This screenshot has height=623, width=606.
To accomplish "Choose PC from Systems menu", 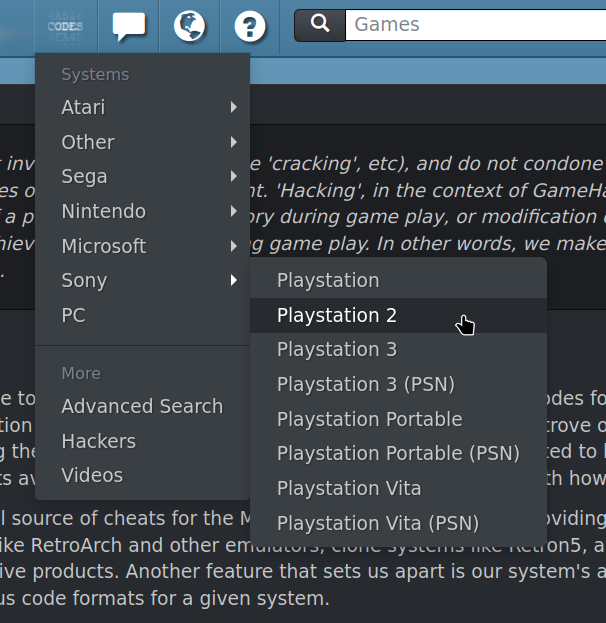I will tap(142, 315).
